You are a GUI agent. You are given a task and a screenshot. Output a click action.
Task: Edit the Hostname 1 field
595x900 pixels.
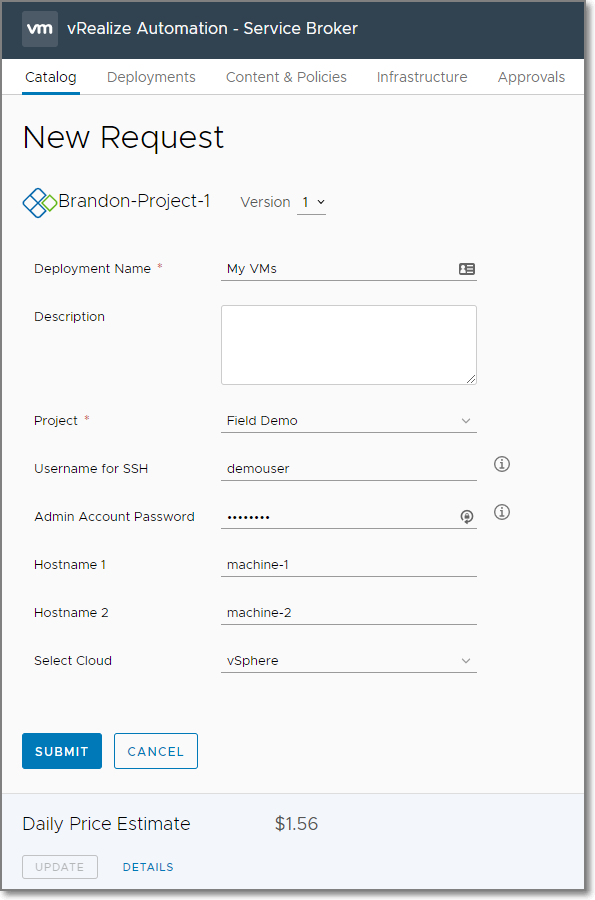point(349,565)
